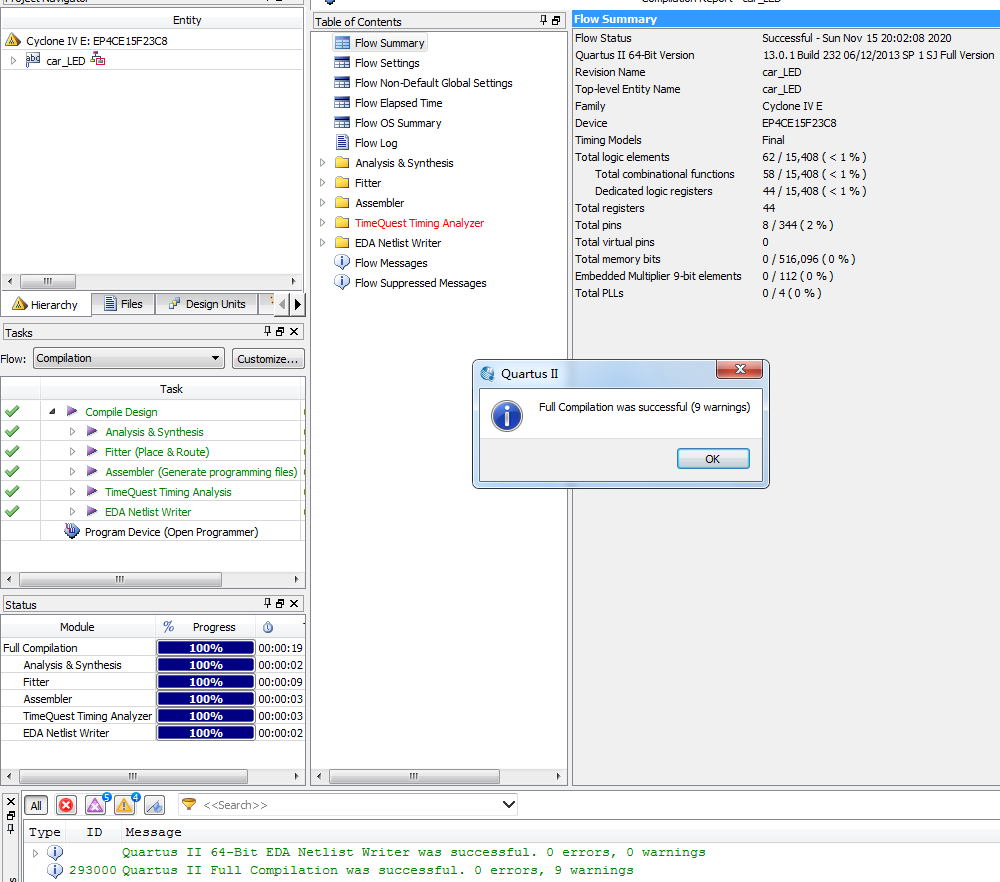Viewport: 1000px width, 882px height.
Task: Click the EDA Netlist Writer folder icon
Action: point(342,242)
